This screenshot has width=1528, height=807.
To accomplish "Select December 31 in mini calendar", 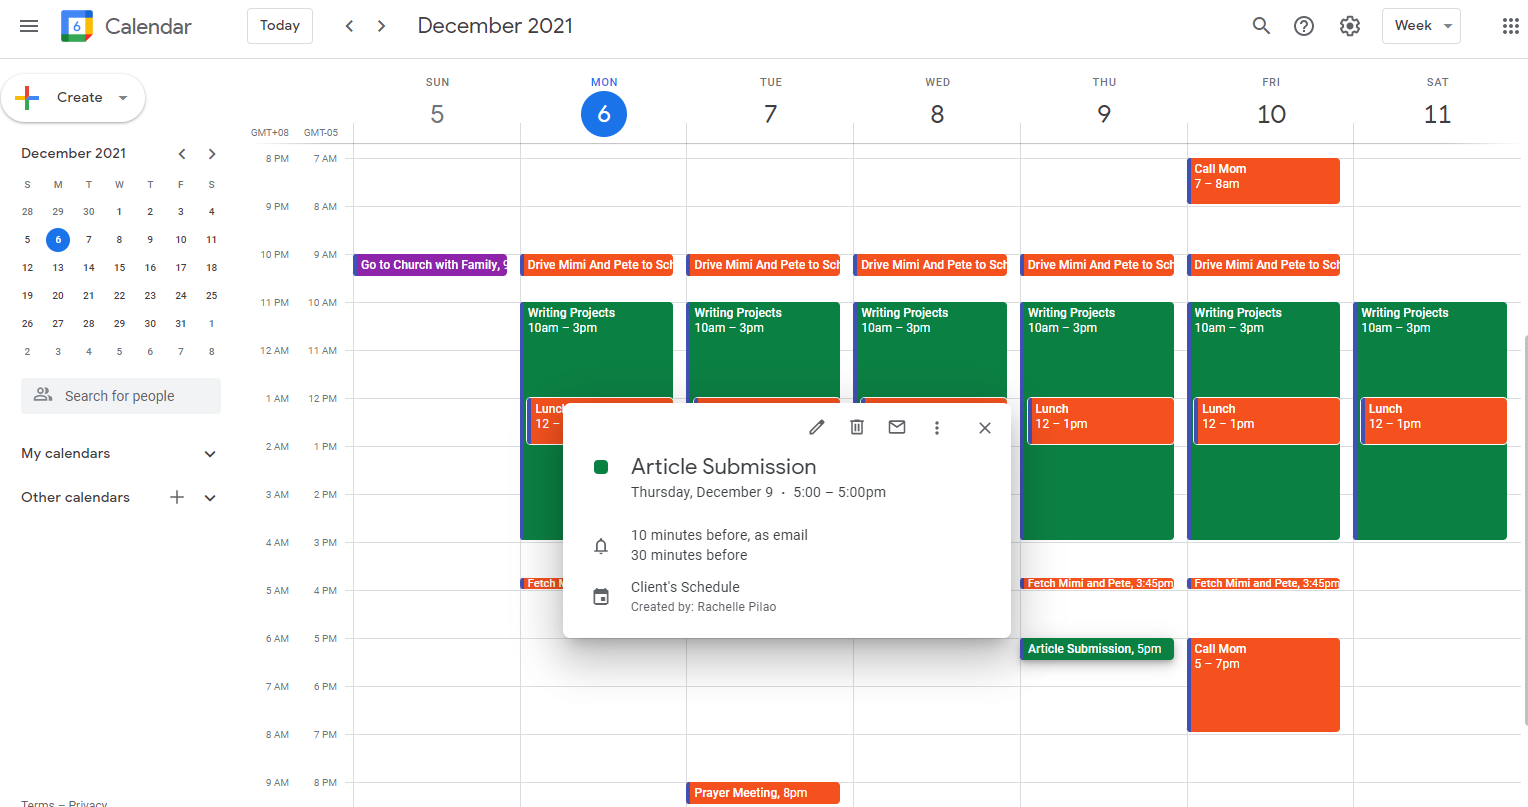I will point(180,324).
